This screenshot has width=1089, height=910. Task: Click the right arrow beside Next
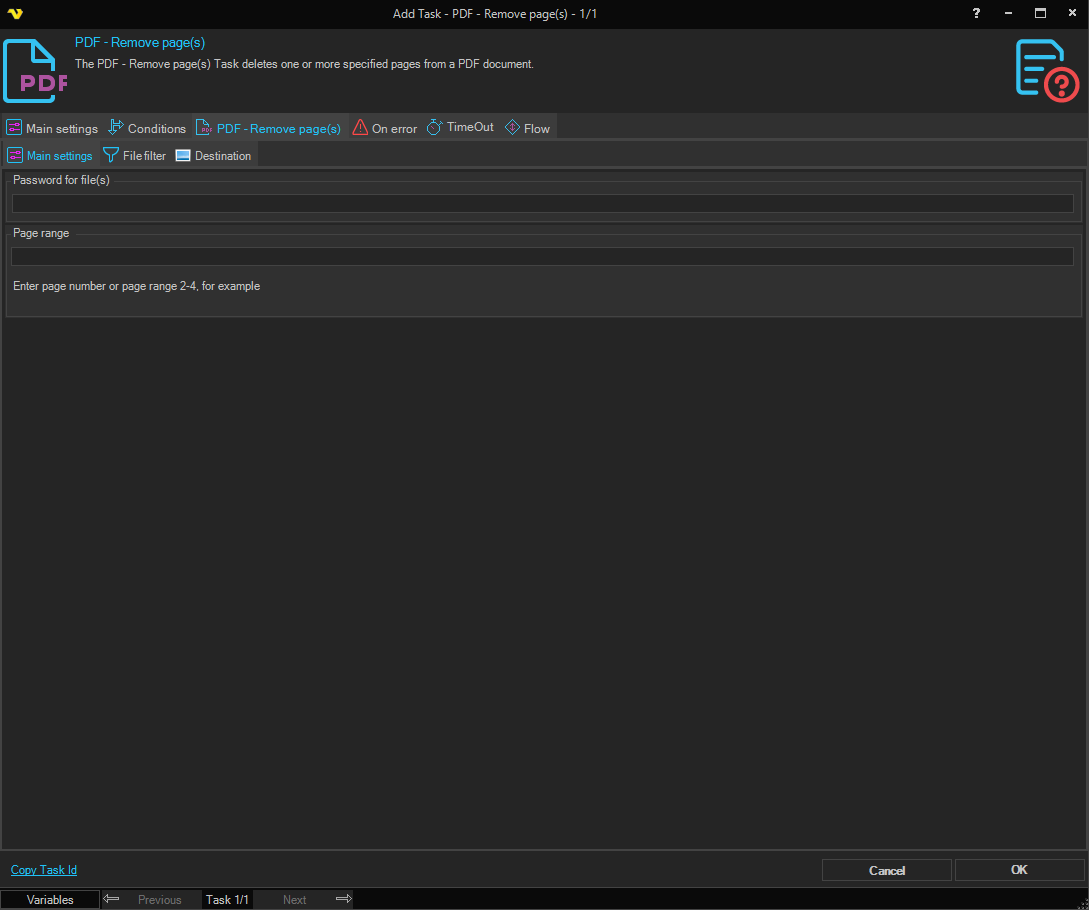343,899
